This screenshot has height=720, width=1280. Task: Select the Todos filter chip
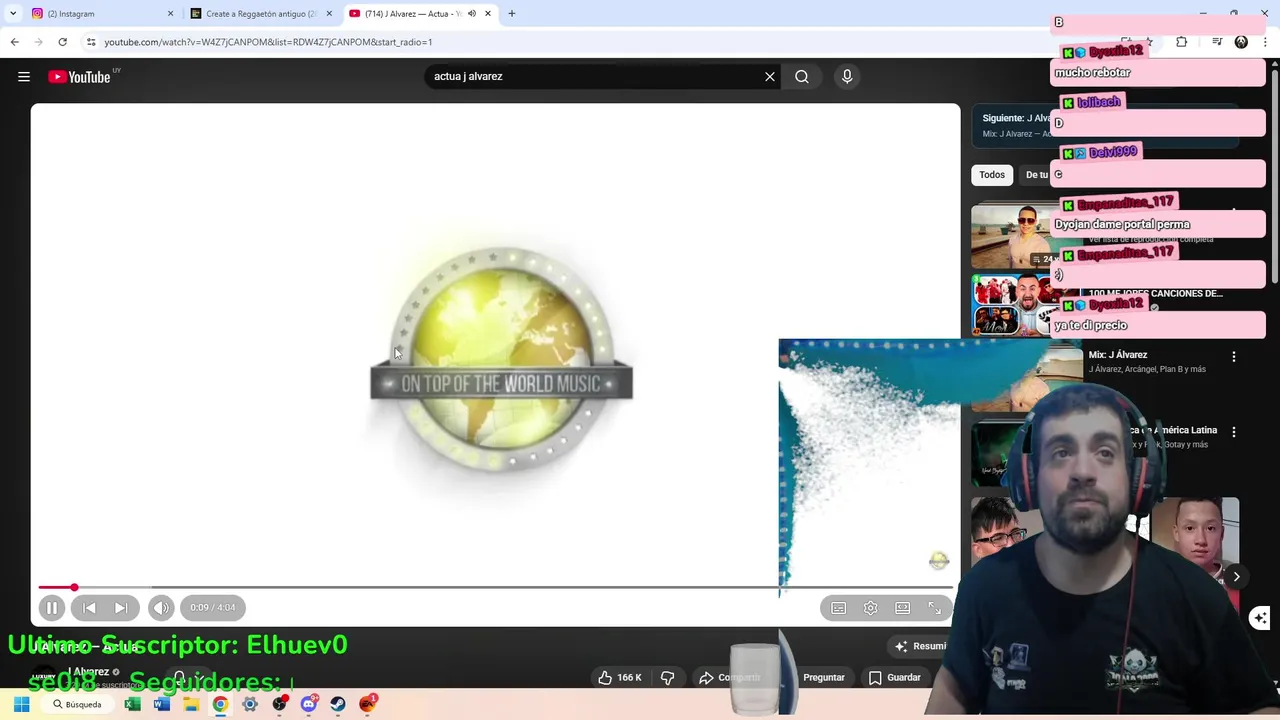click(x=992, y=175)
